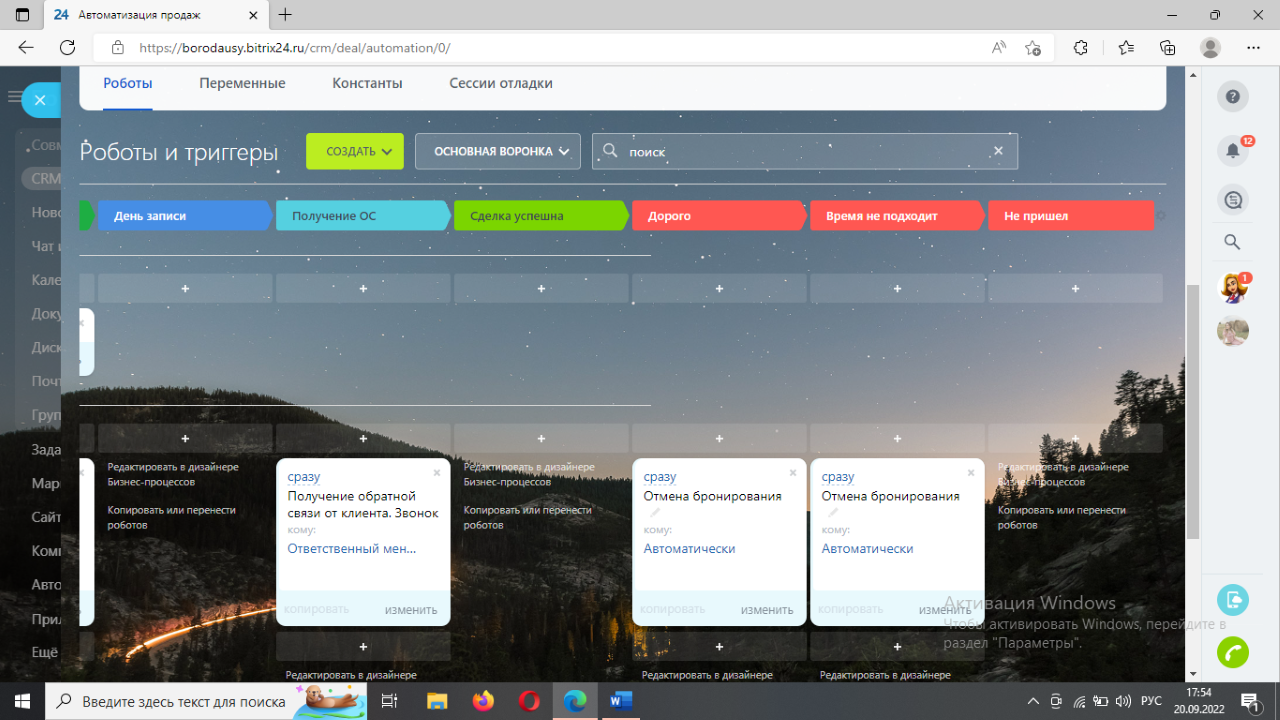The height and width of the screenshot is (720, 1280).
Task: Launch Firefox from the taskbar
Action: pyautogui.click(x=483, y=701)
